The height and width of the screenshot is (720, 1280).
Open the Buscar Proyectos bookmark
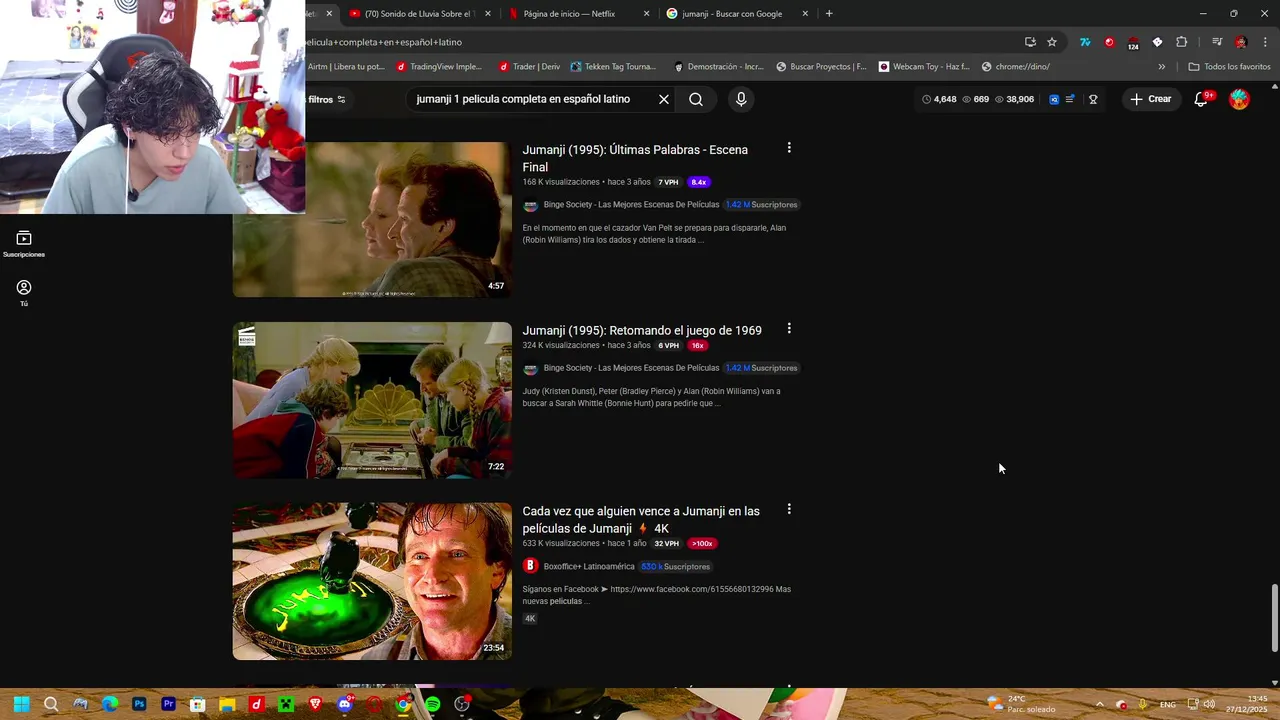821,67
